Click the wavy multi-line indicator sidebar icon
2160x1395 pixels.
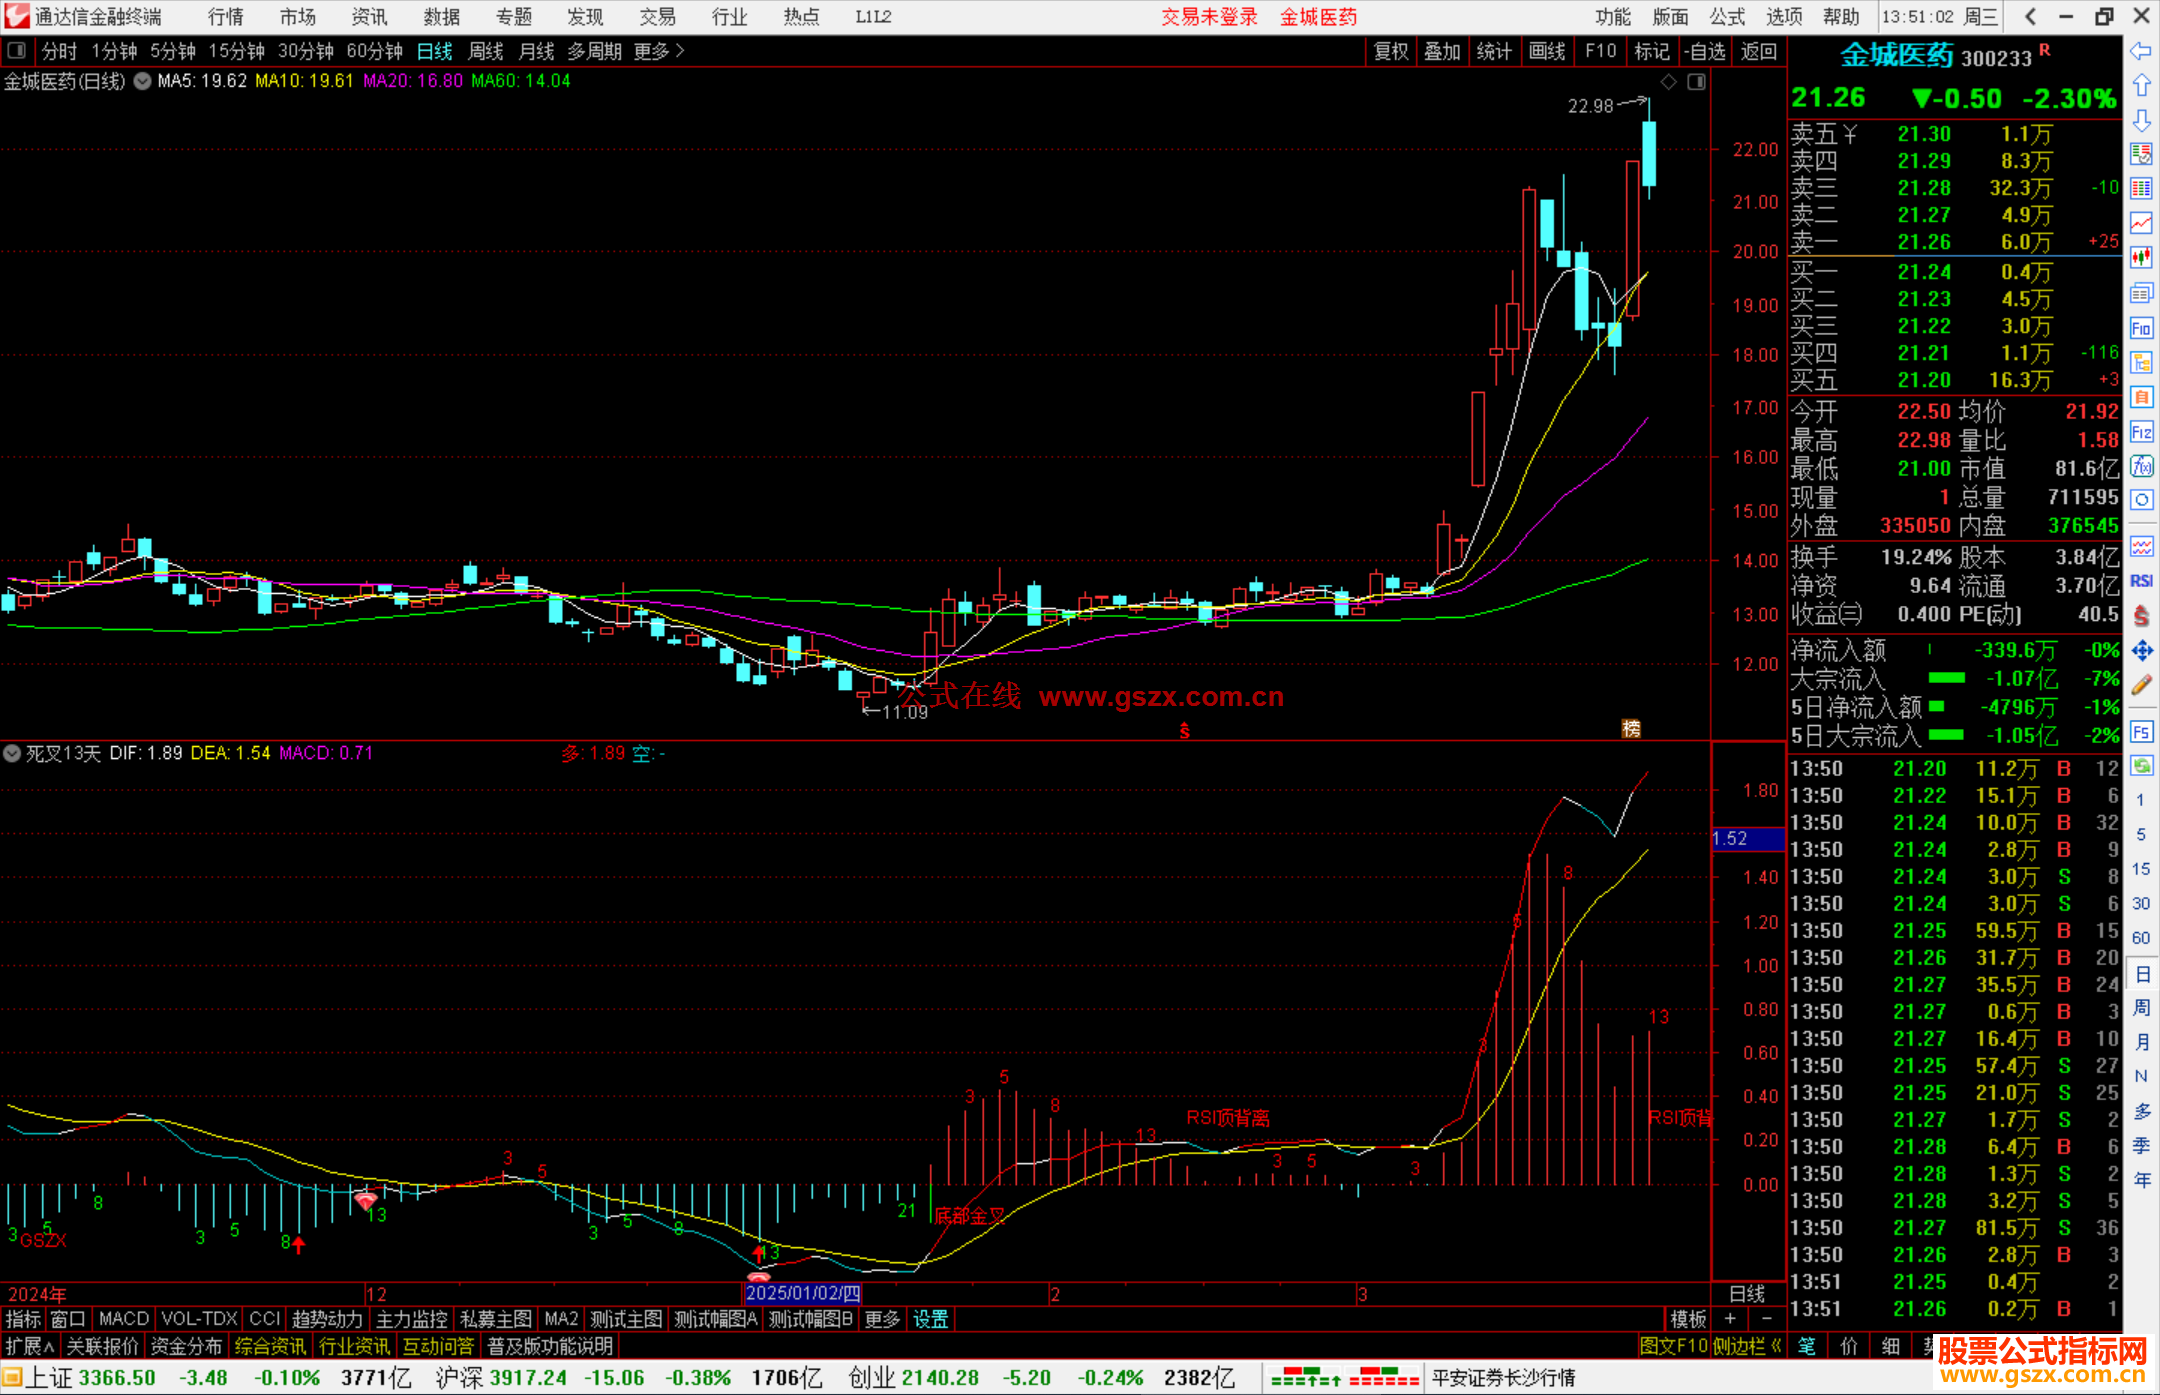(x=2141, y=546)
